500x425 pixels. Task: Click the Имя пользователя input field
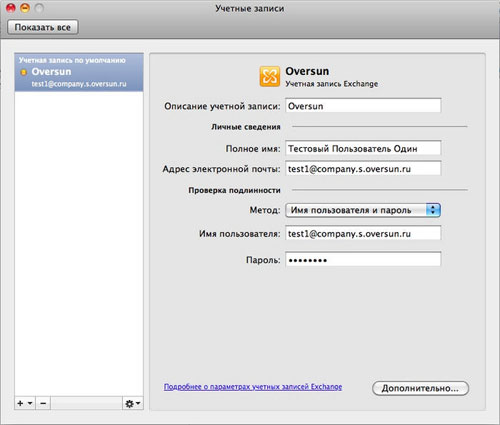pyautogui.click(x=363, y=233)
